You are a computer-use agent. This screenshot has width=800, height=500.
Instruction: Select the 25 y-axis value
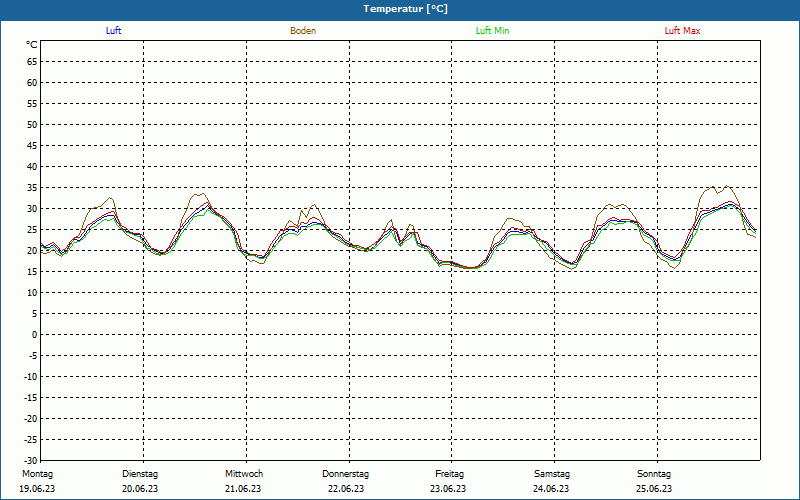pos(32,230)
